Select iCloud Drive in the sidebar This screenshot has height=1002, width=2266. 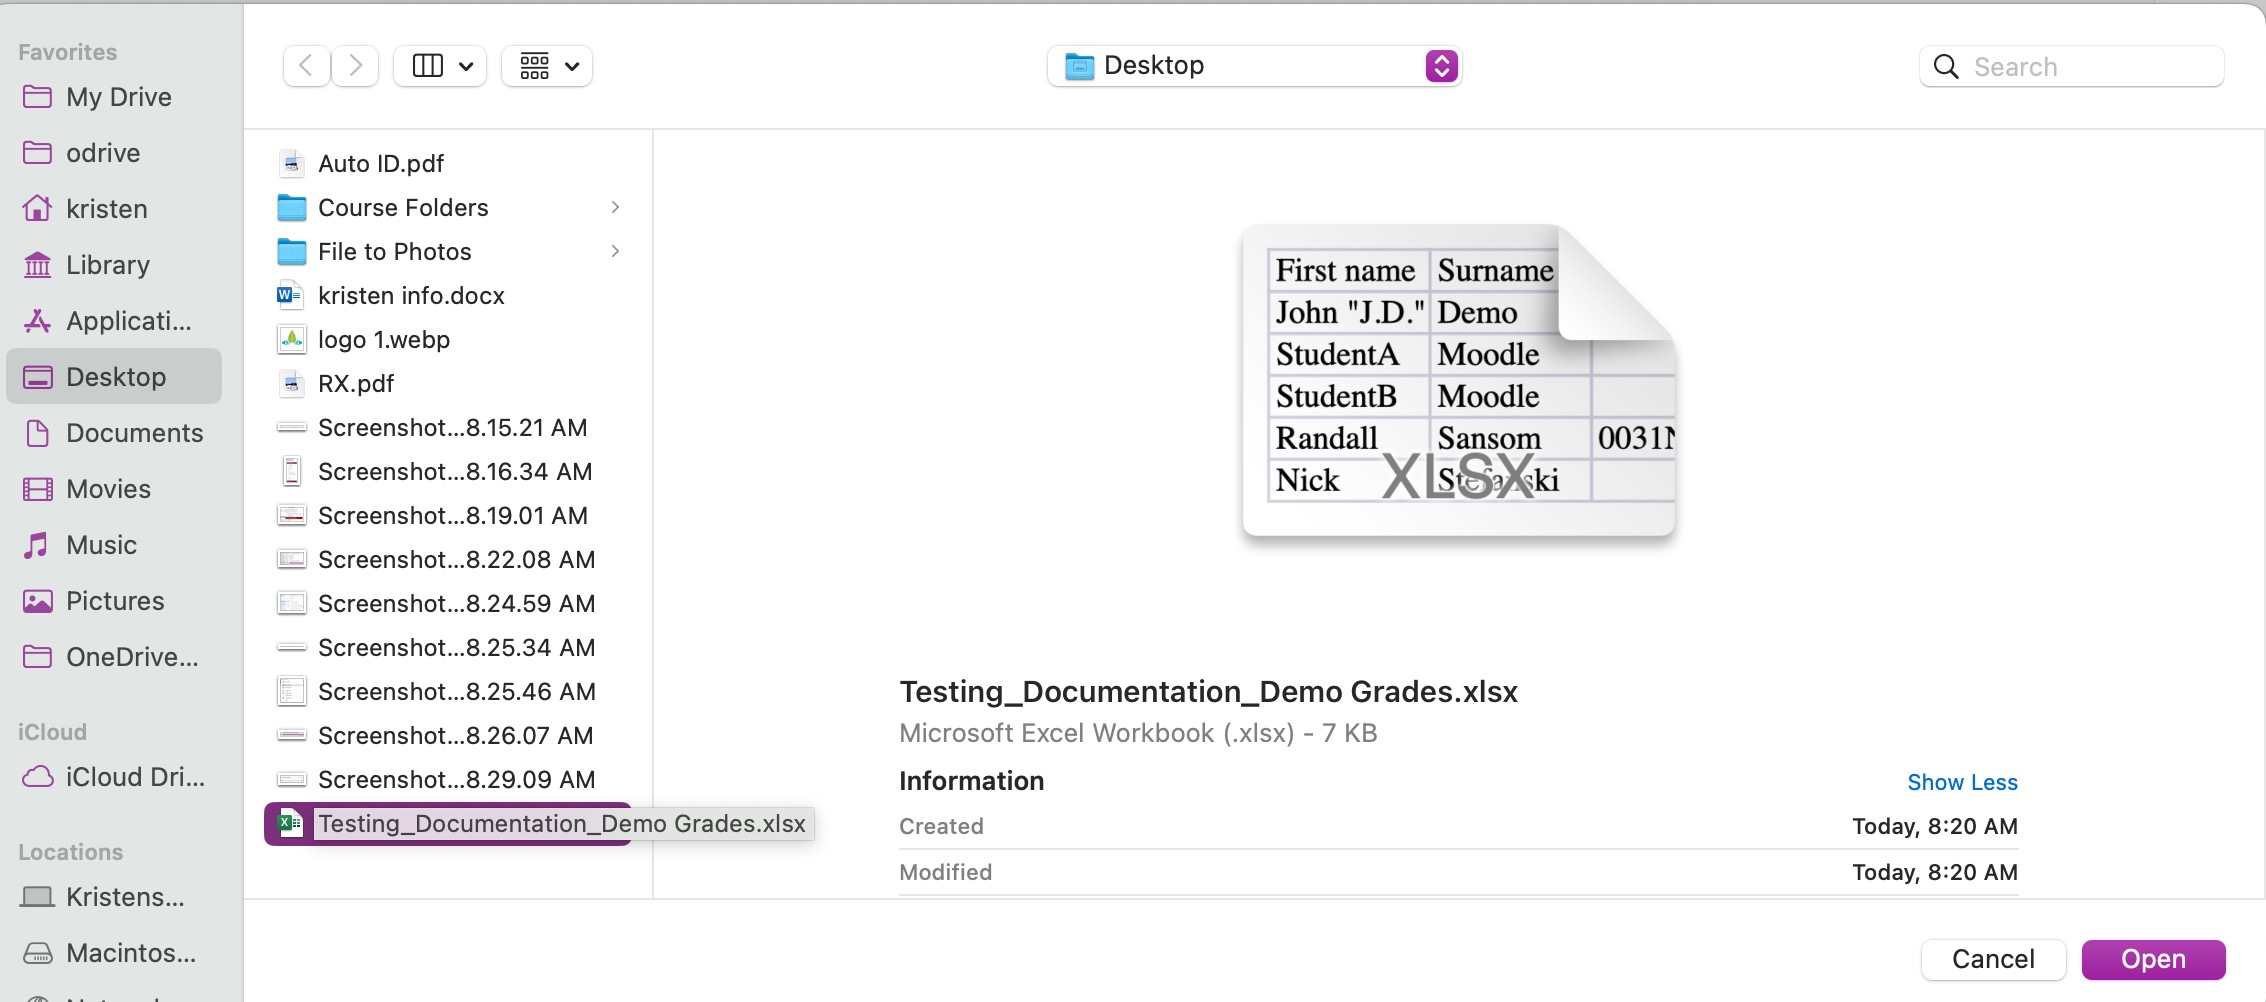134,777
